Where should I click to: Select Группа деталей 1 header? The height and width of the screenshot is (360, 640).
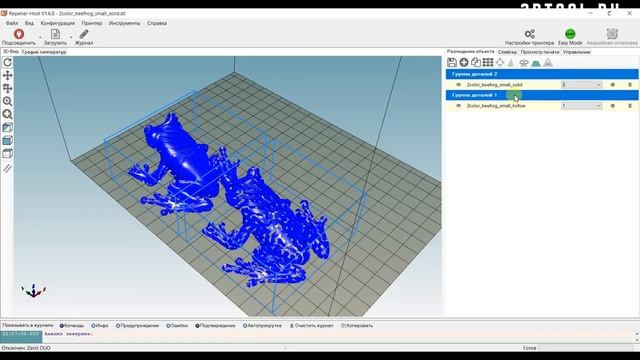click(x=542, y=95)
